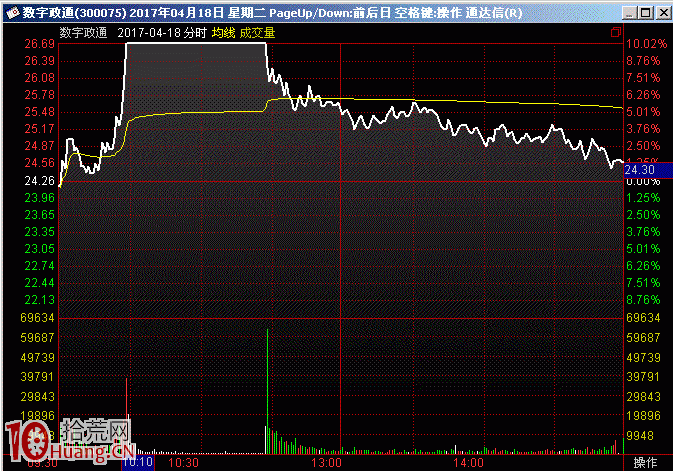Click the 25.48 price label
This screenshot has height=471, width=673.
tap(39, 112)
